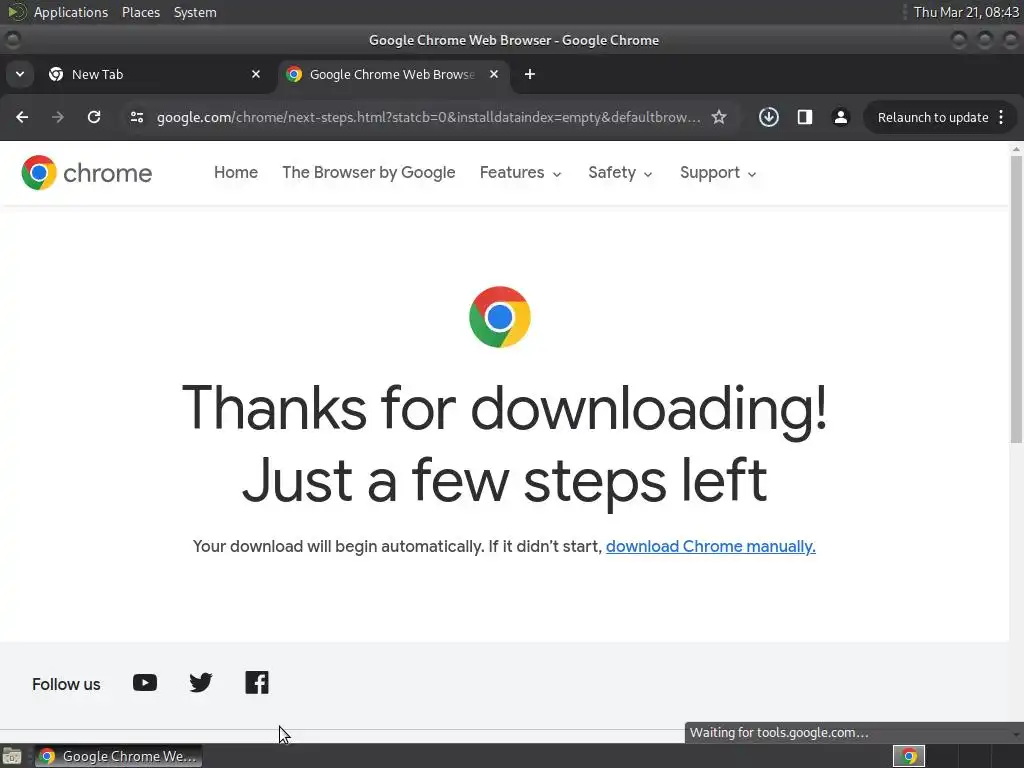Click the Thanks for downloading heading
This screenshot has width=1024, height=768.
[504, 444]
